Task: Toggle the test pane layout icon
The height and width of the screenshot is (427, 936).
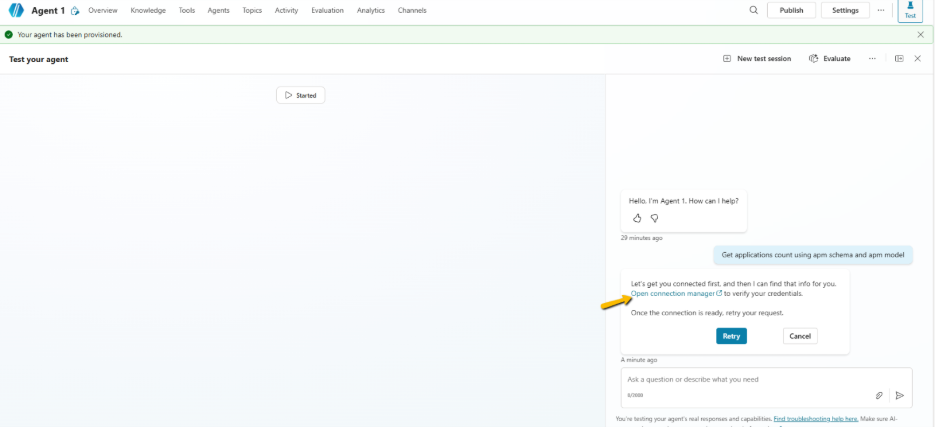Action: (899, 59)
